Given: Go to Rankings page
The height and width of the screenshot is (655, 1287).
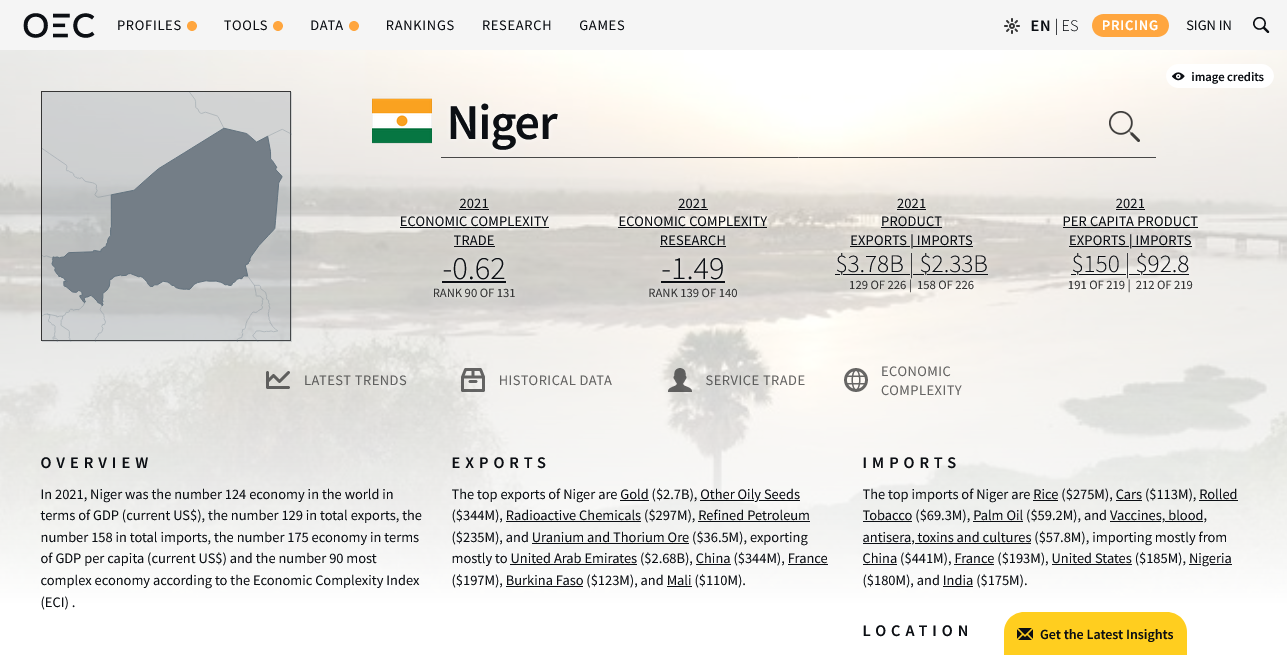Looking at the screenshot, I should [420, 26].
